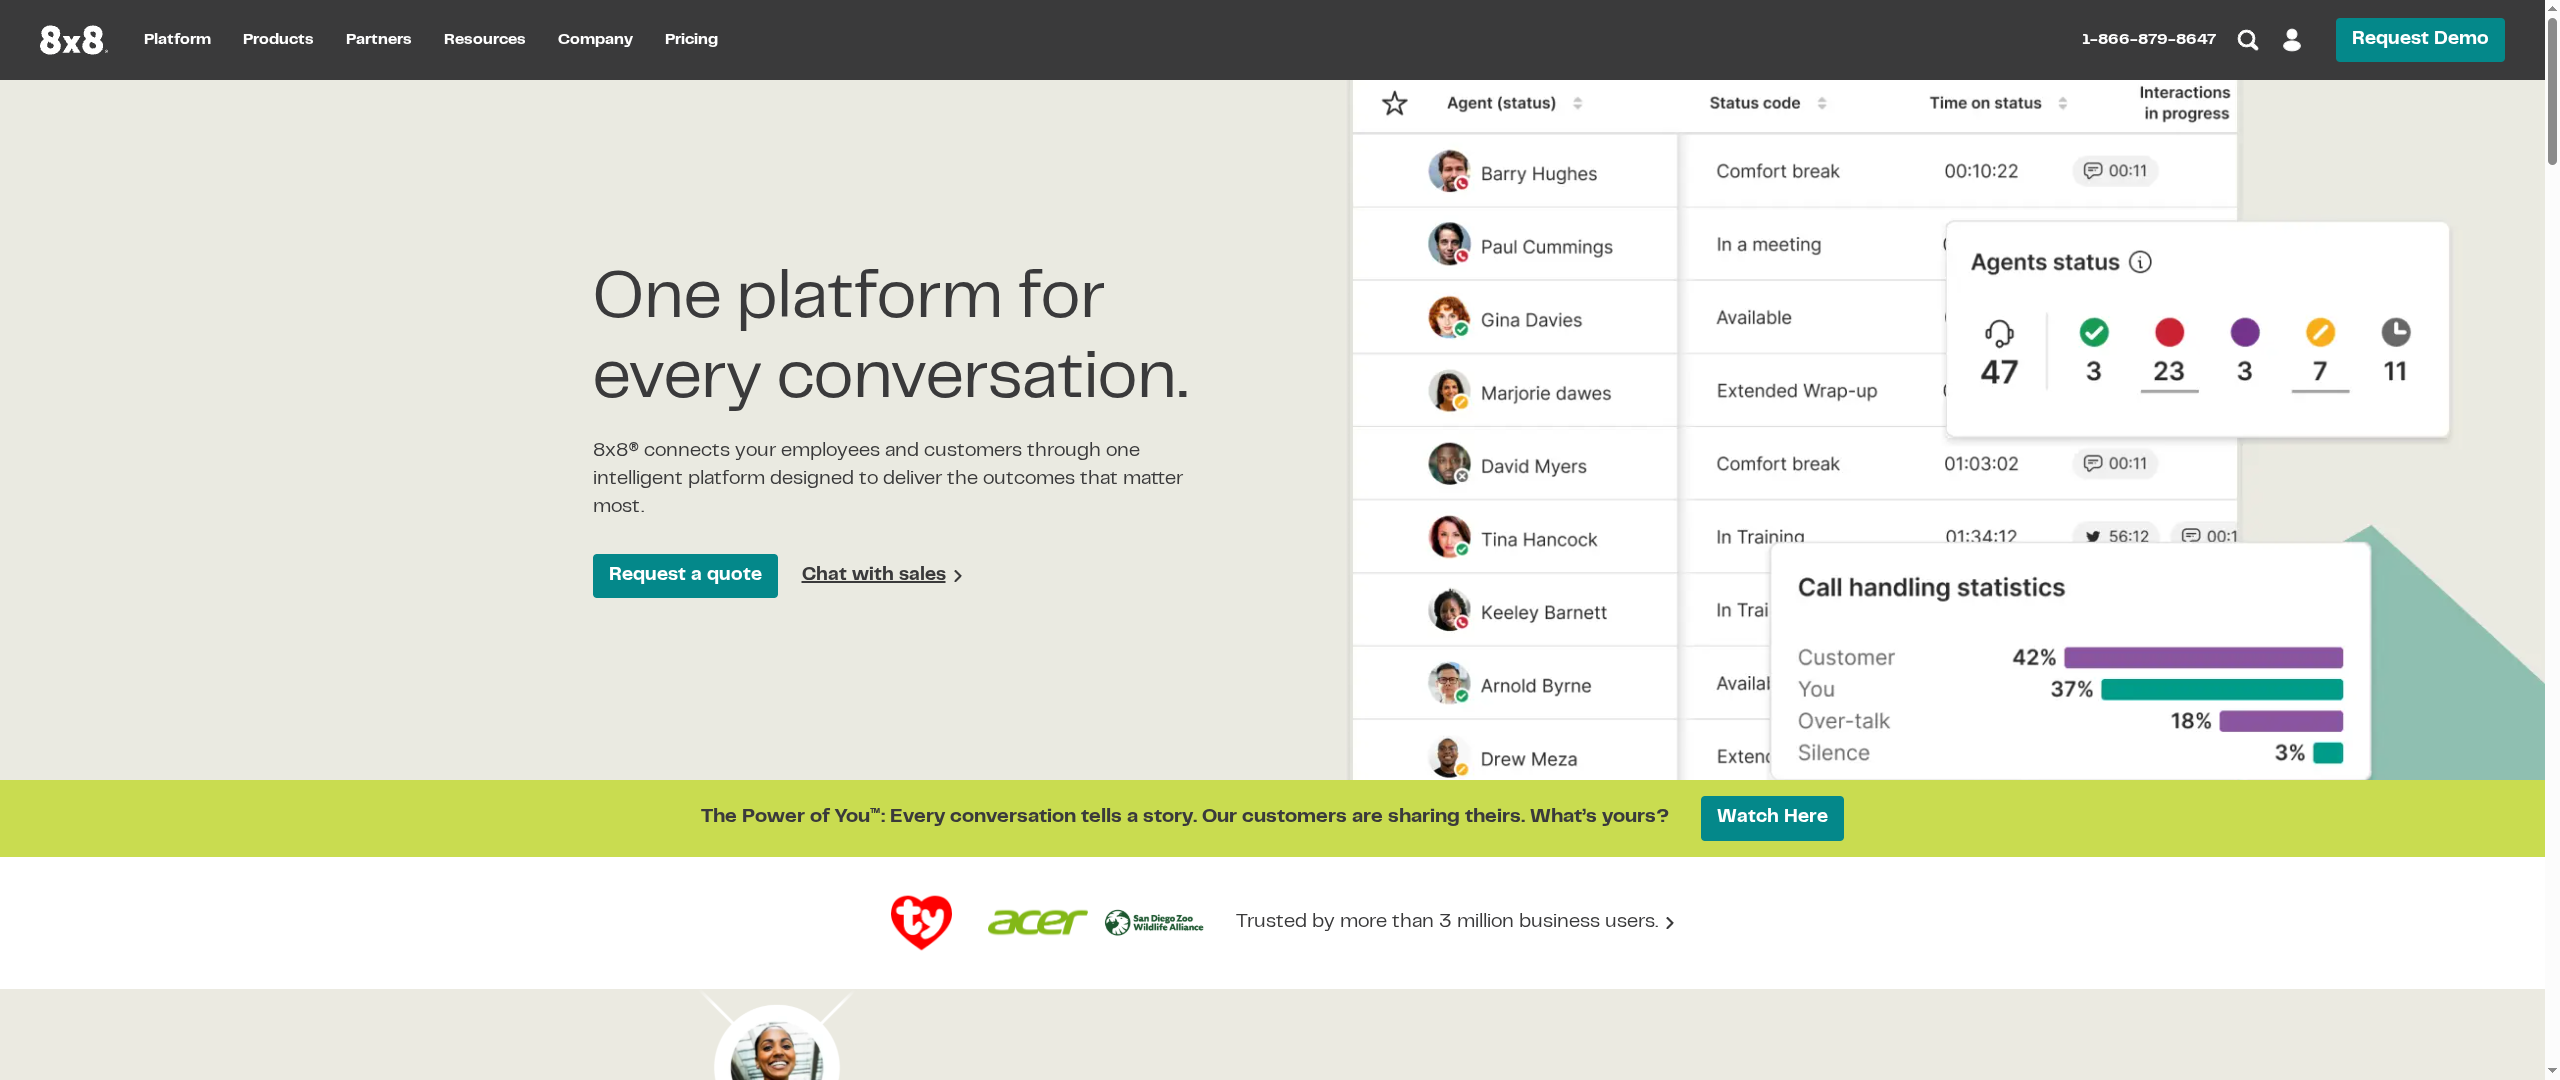This screenshot has width=2560, height=1080.
Task: Click the info icon next to Agents status
Action: click(2141, 262)
